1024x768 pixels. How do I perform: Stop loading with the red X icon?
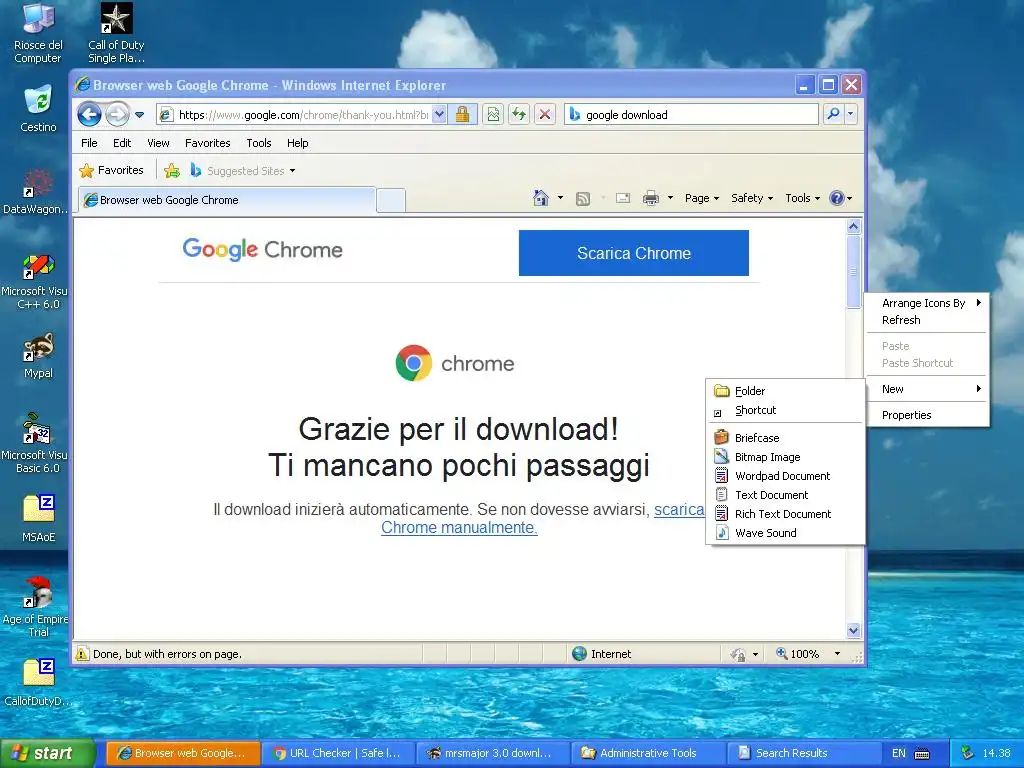coord(545,115)
